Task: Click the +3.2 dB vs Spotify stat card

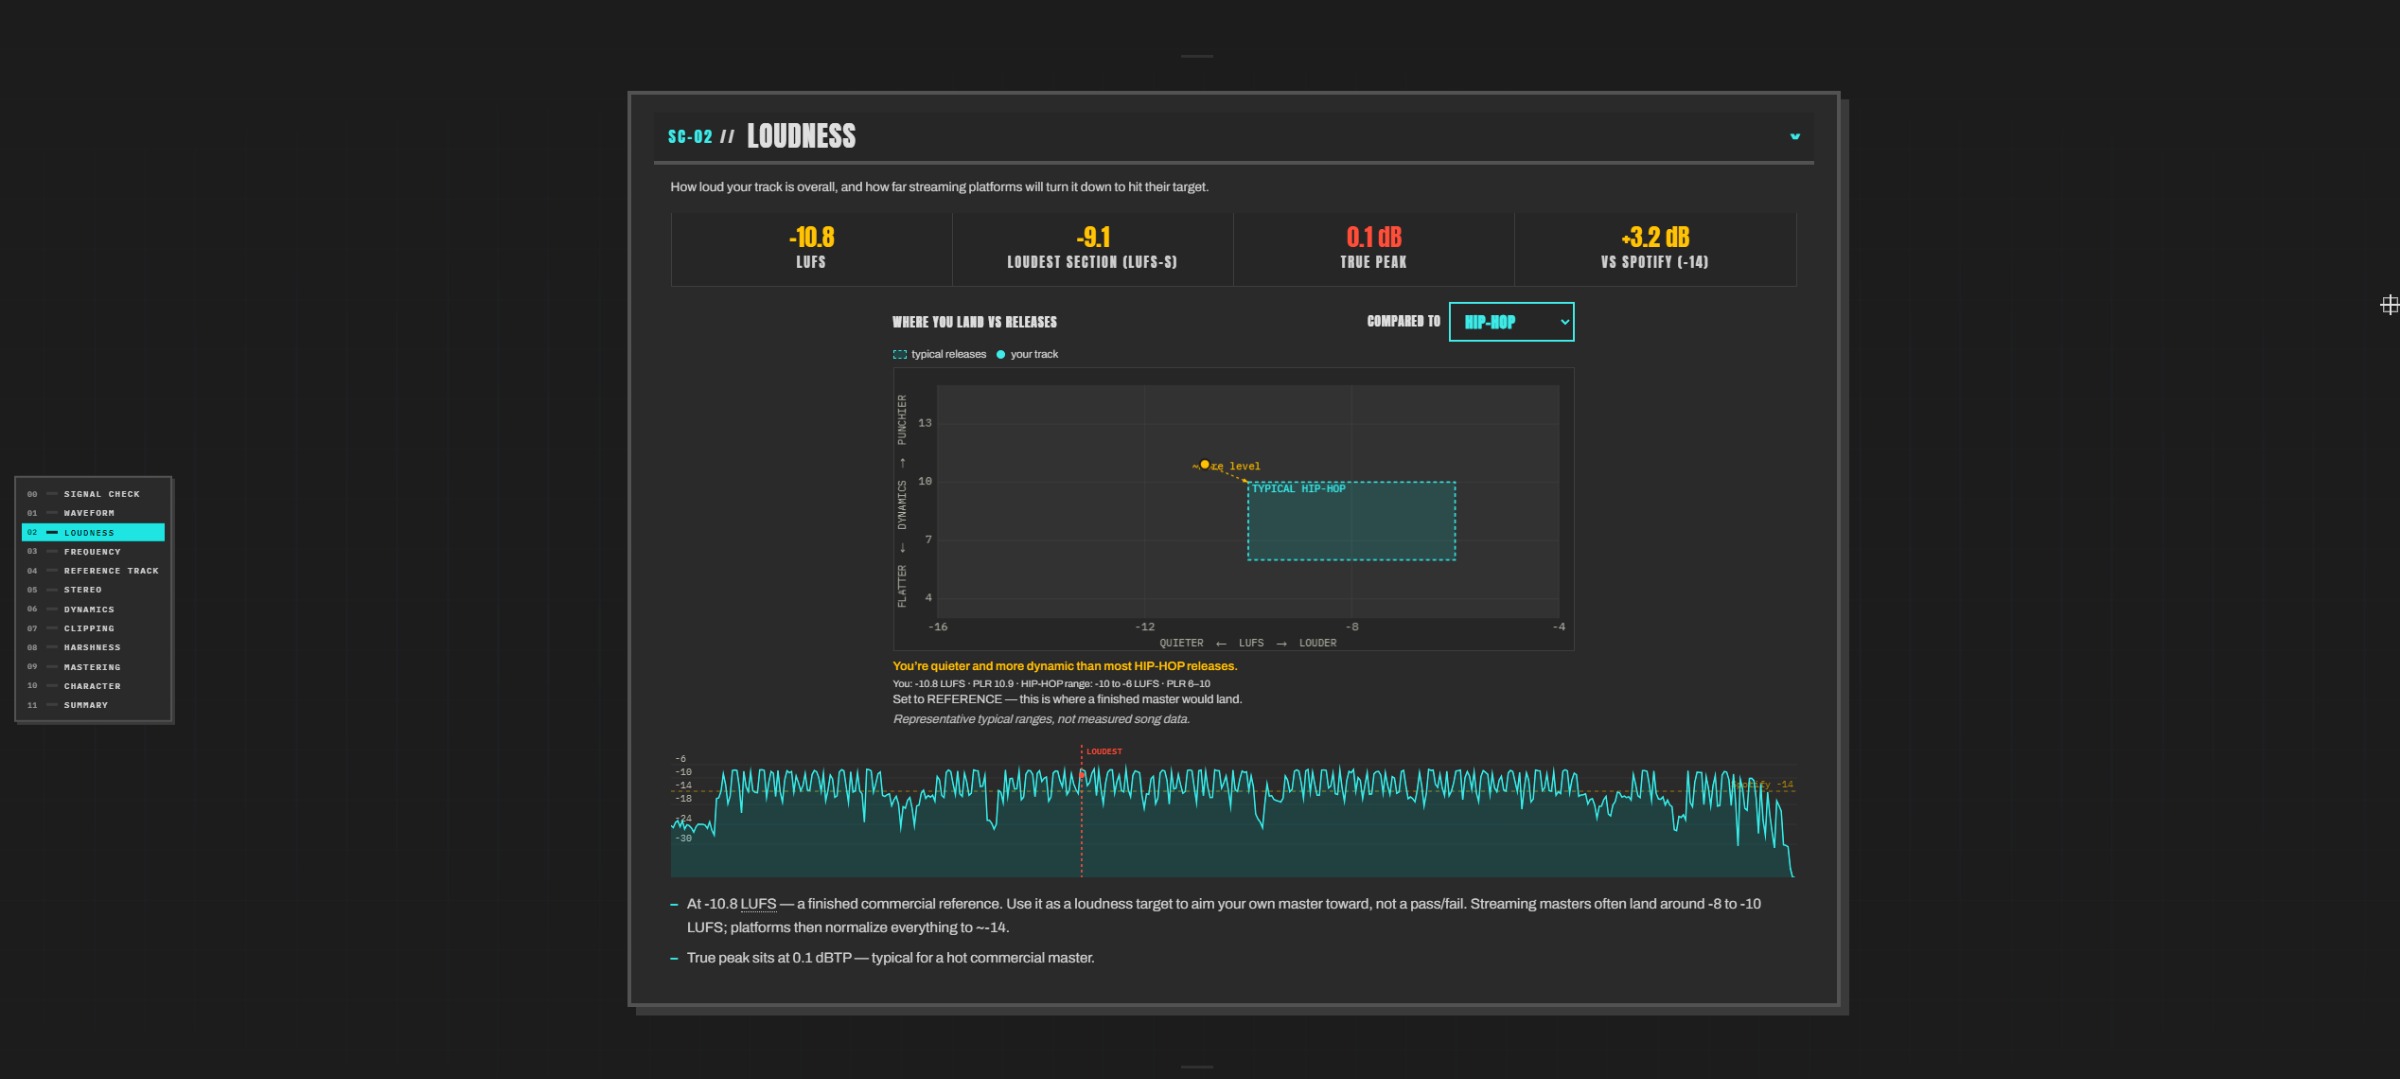Action: [1655, 249]
